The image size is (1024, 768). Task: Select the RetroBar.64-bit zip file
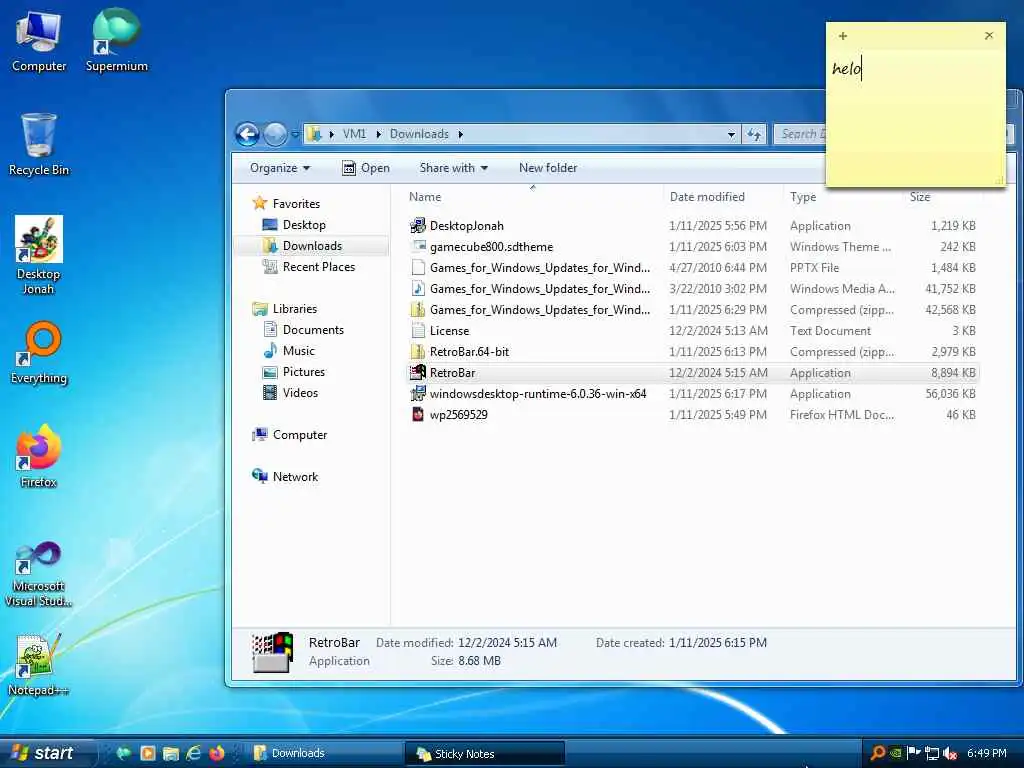692,351
